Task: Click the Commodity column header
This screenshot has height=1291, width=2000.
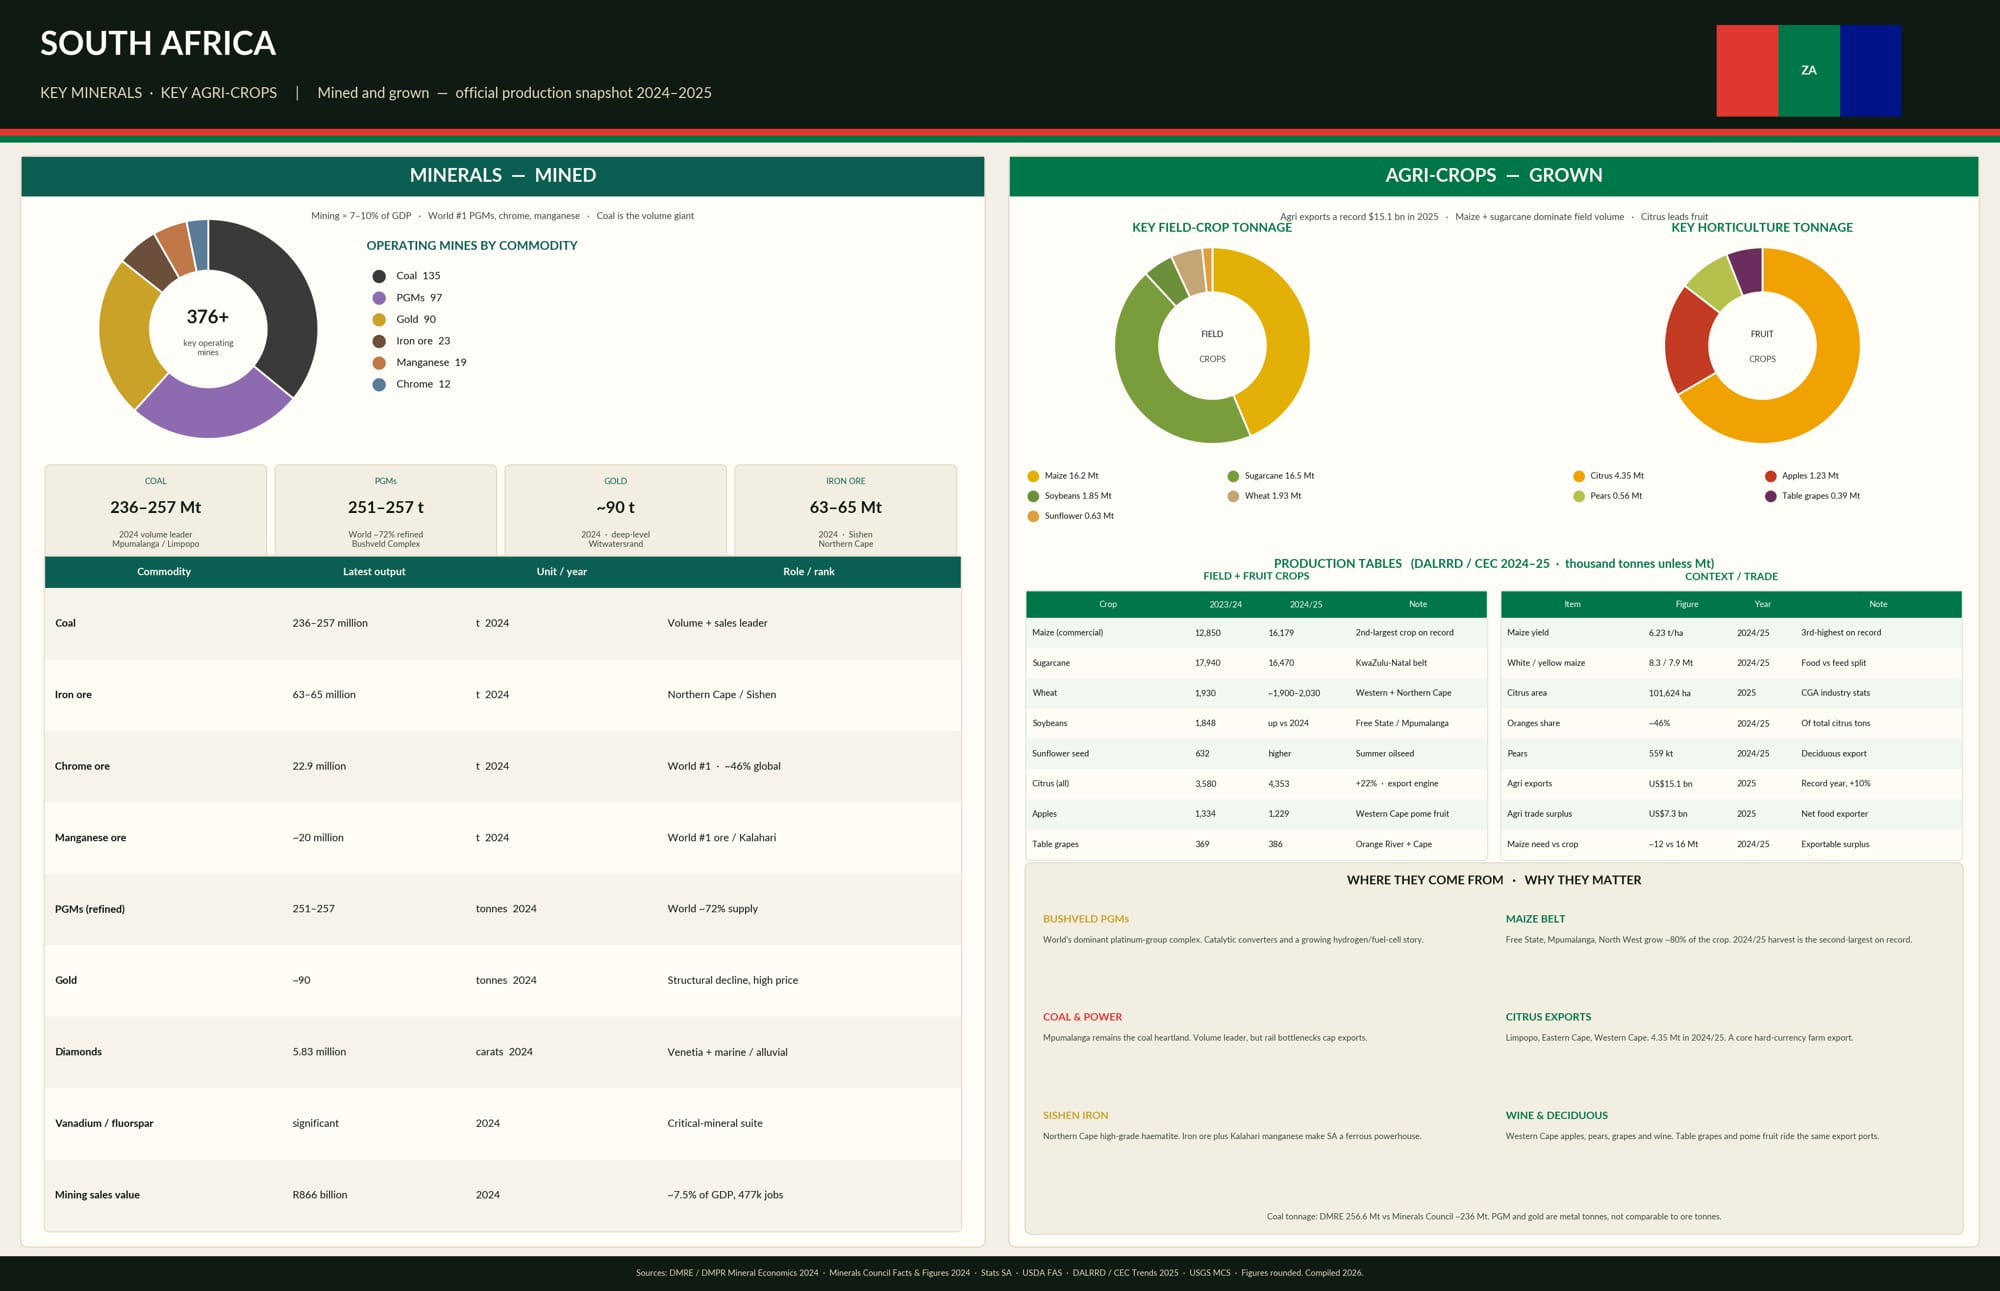Action: tap(164, 572)
